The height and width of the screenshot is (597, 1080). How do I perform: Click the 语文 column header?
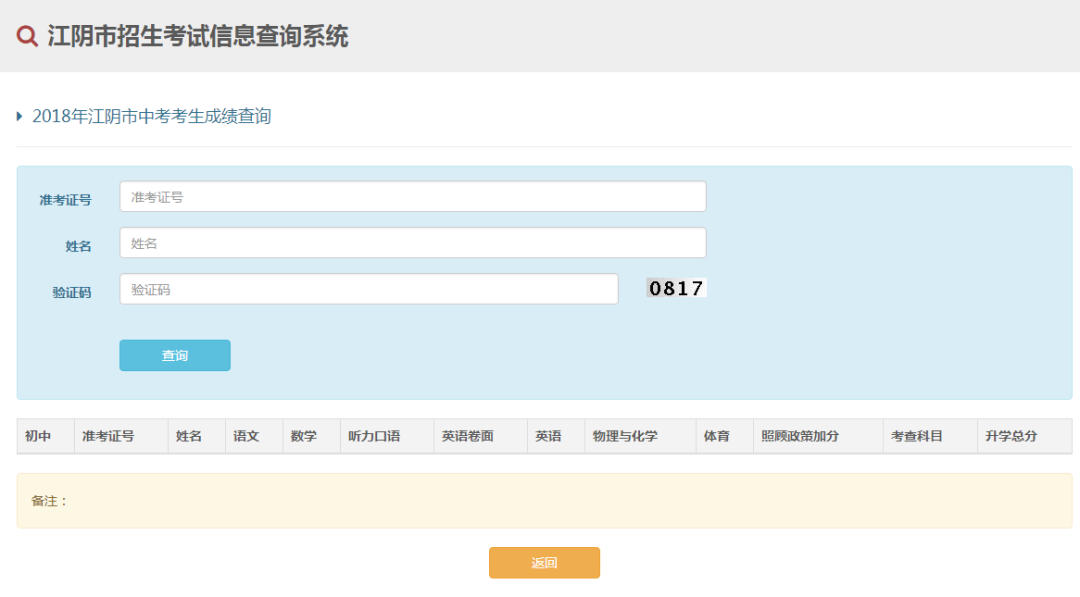pos(246,437)
